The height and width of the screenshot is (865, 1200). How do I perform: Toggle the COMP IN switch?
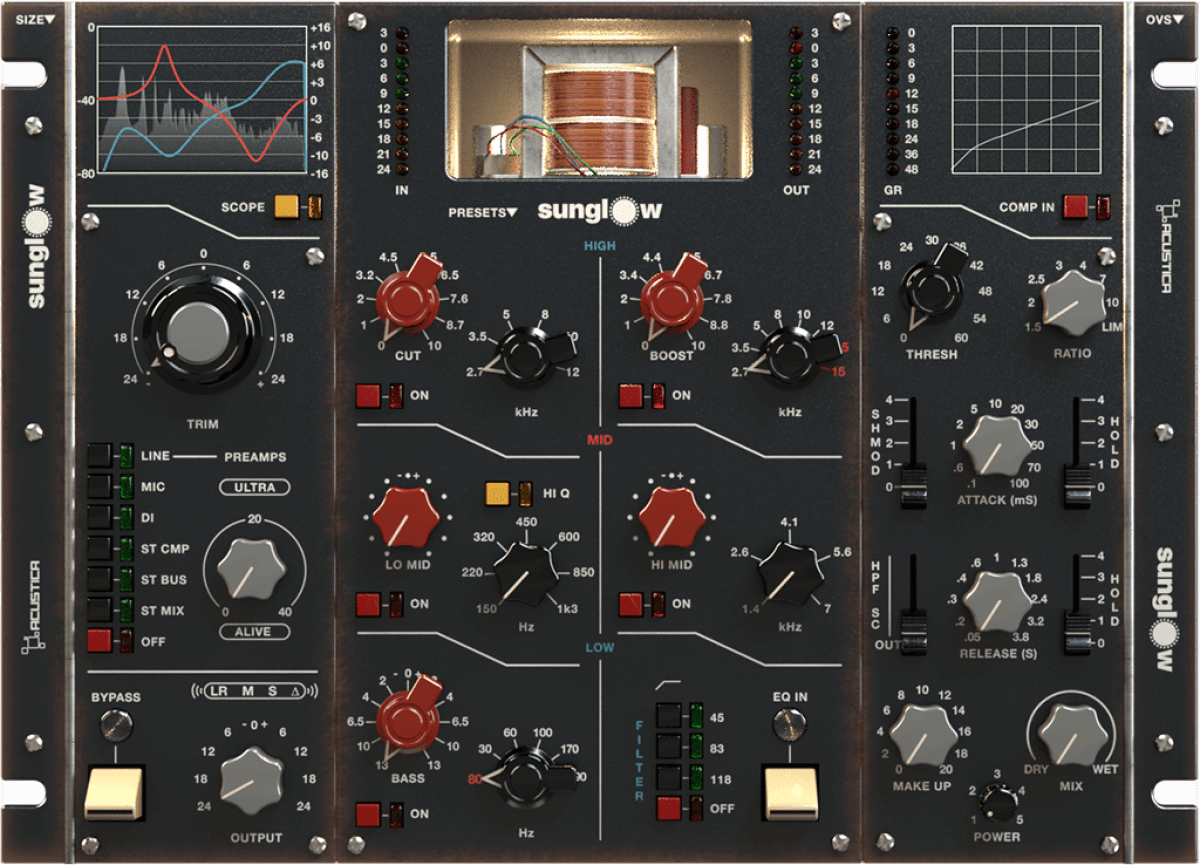[1075, 207]
